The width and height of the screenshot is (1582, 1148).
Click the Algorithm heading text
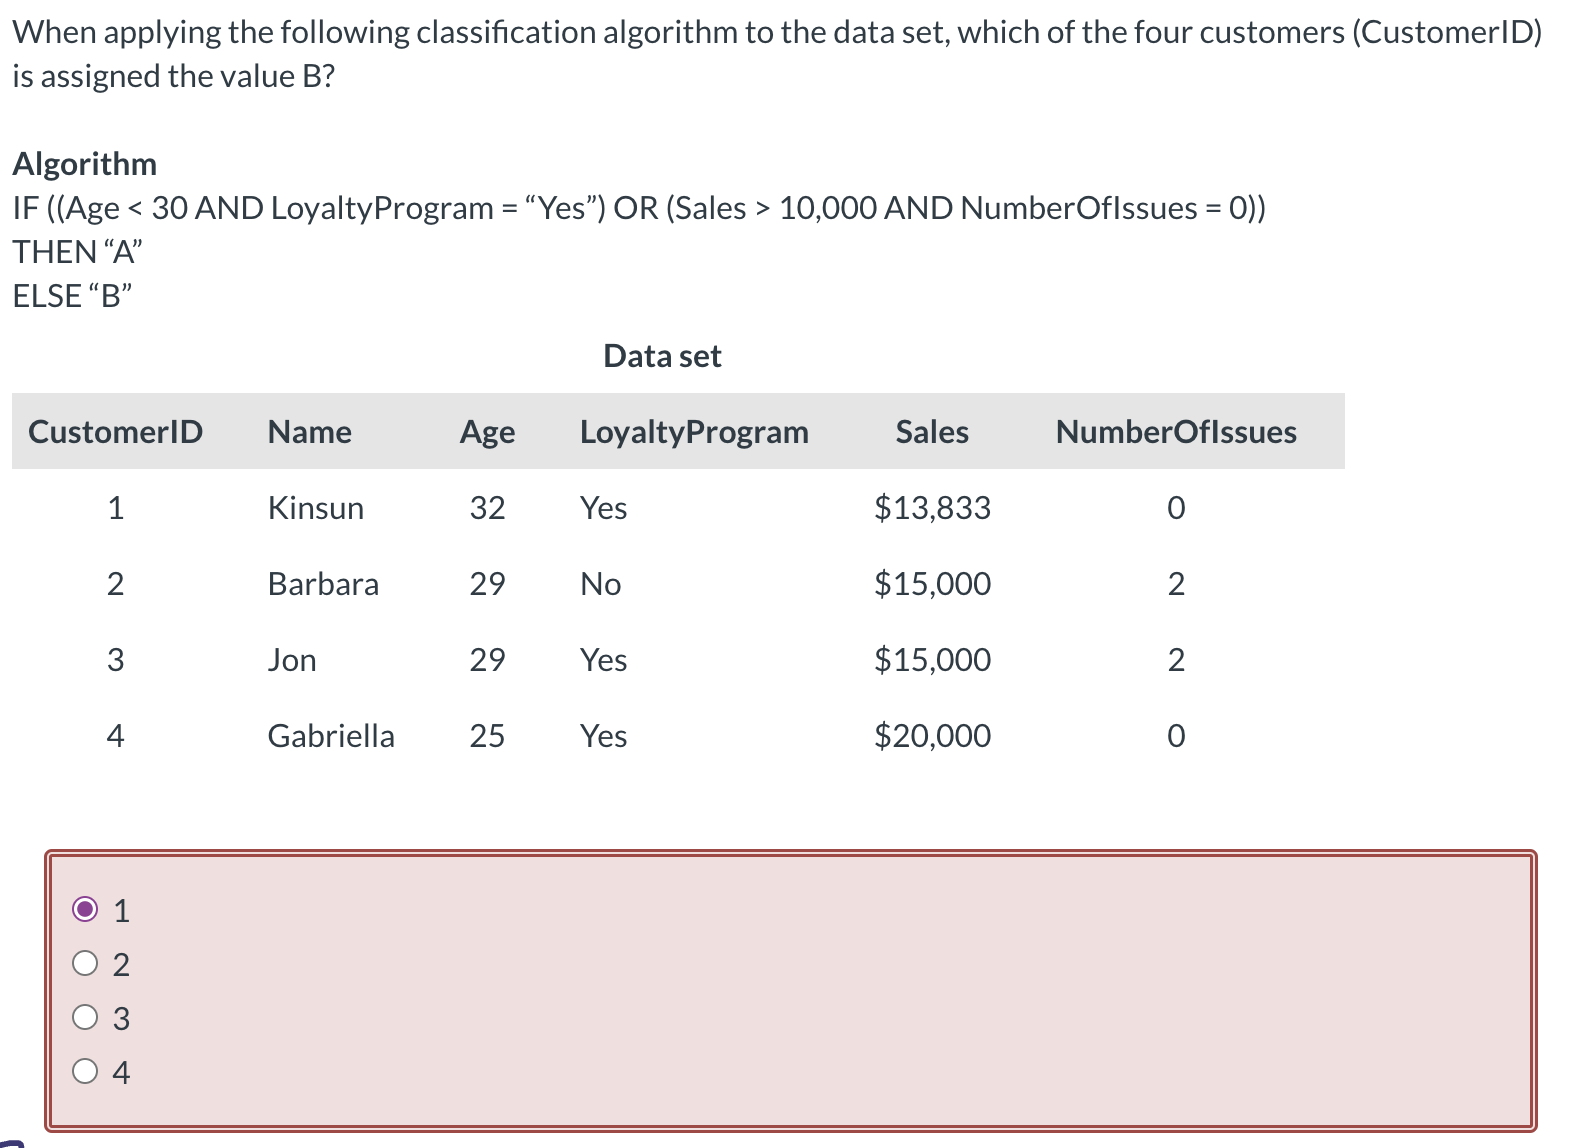tap(85, 163)
